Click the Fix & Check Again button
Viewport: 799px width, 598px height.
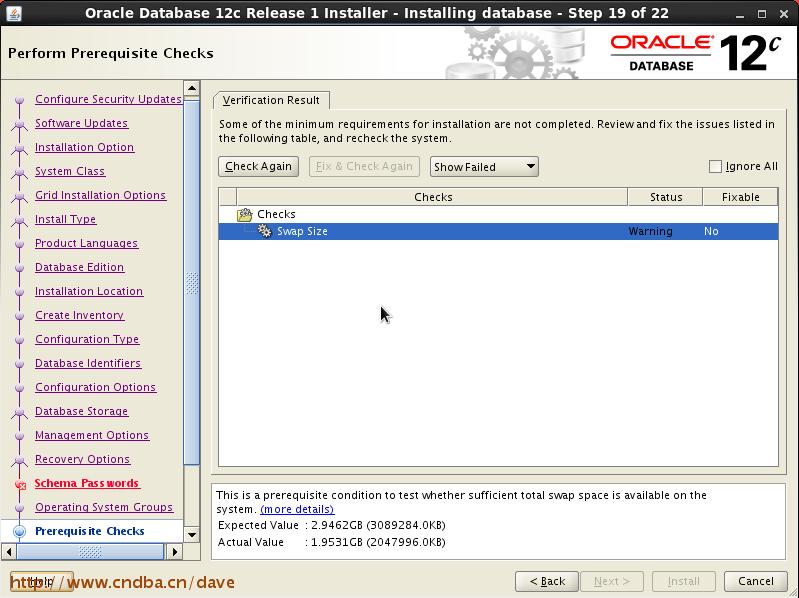click(364, 167)
